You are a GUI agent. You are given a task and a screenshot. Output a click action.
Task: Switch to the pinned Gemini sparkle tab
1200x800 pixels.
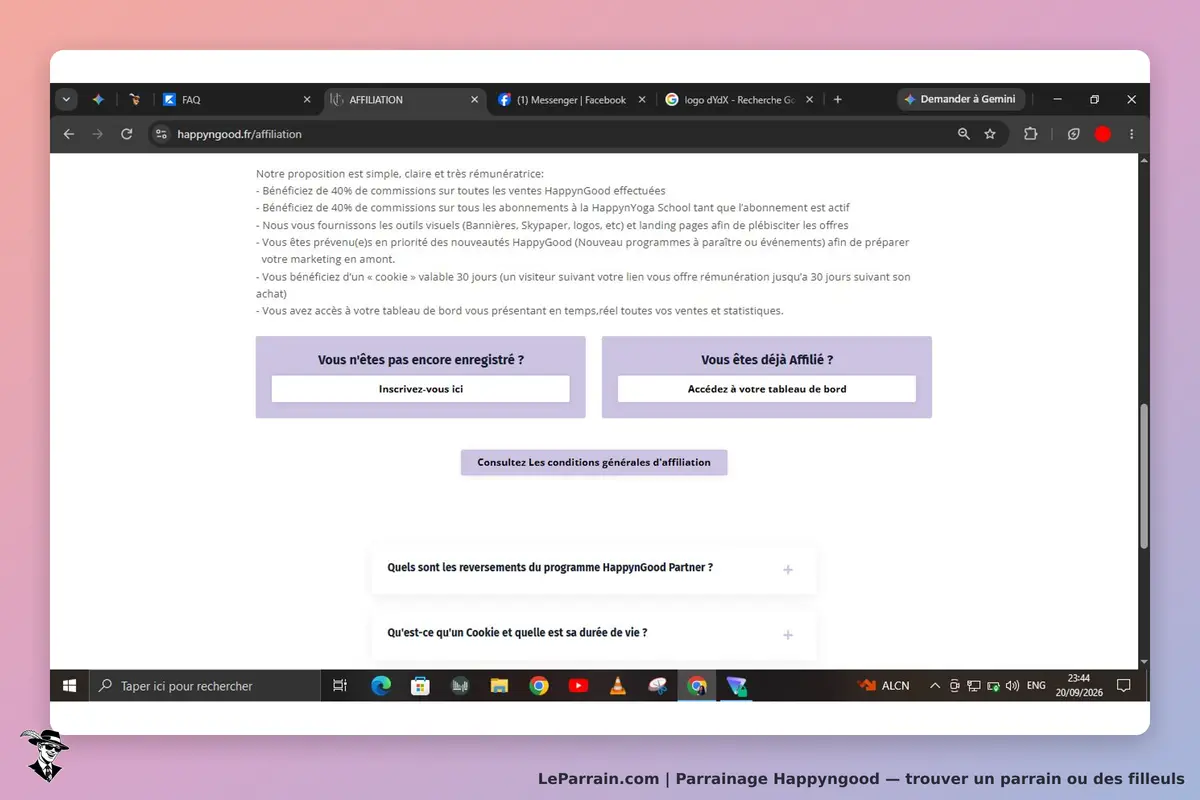tap(98, 100)
